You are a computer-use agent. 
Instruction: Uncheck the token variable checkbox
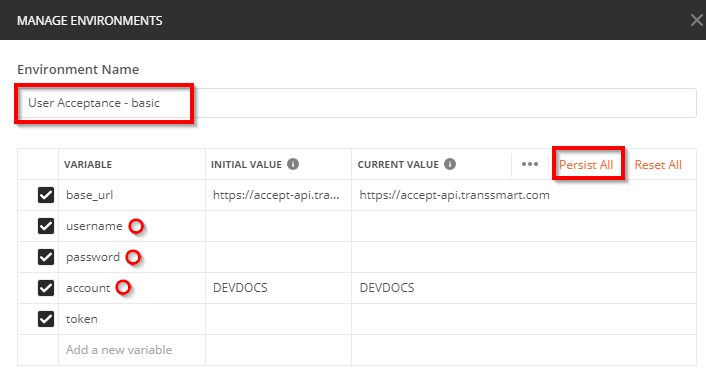coord(46,319)
